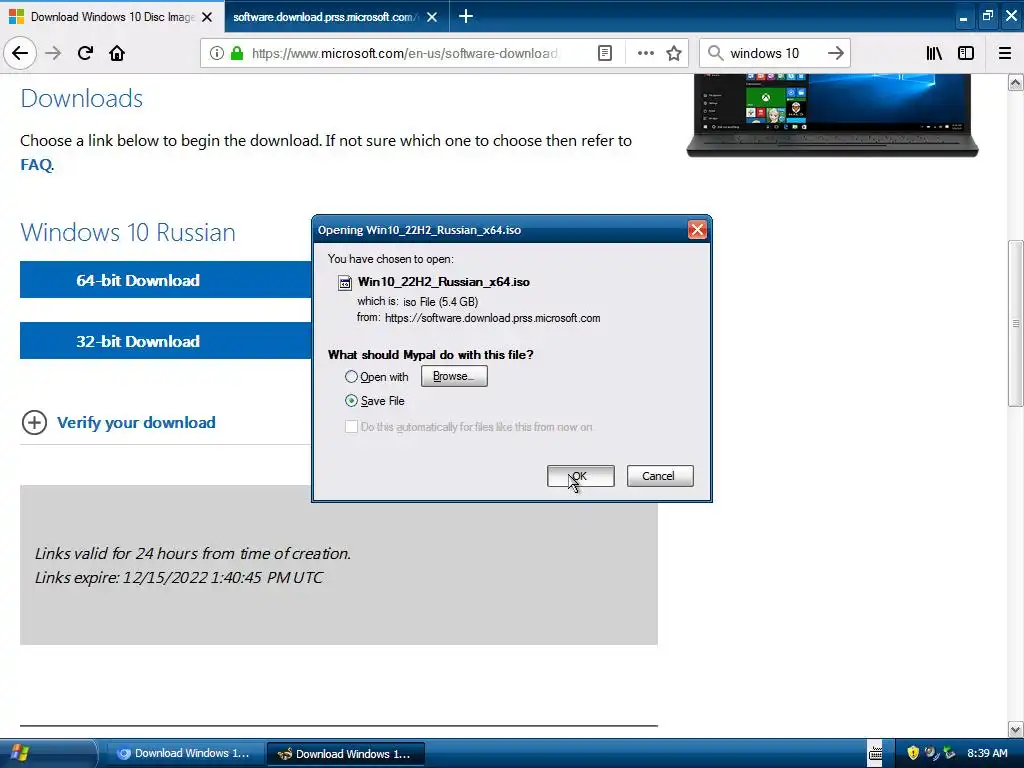Viewport: 1024px width, 768px height.
Task: Click the Downloads heading
Action: pyautogui.click(x=82, y=99)
